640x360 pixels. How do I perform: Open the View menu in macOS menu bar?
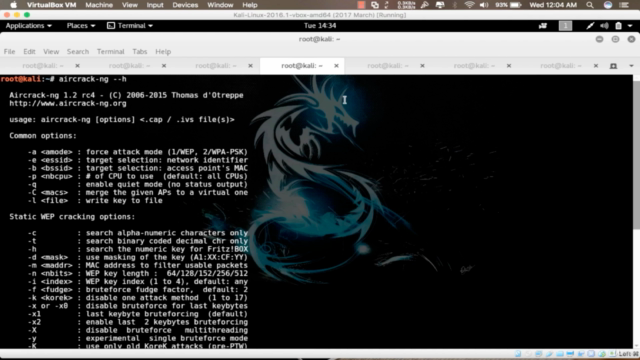pyautogui.click(x=129, y=5)
